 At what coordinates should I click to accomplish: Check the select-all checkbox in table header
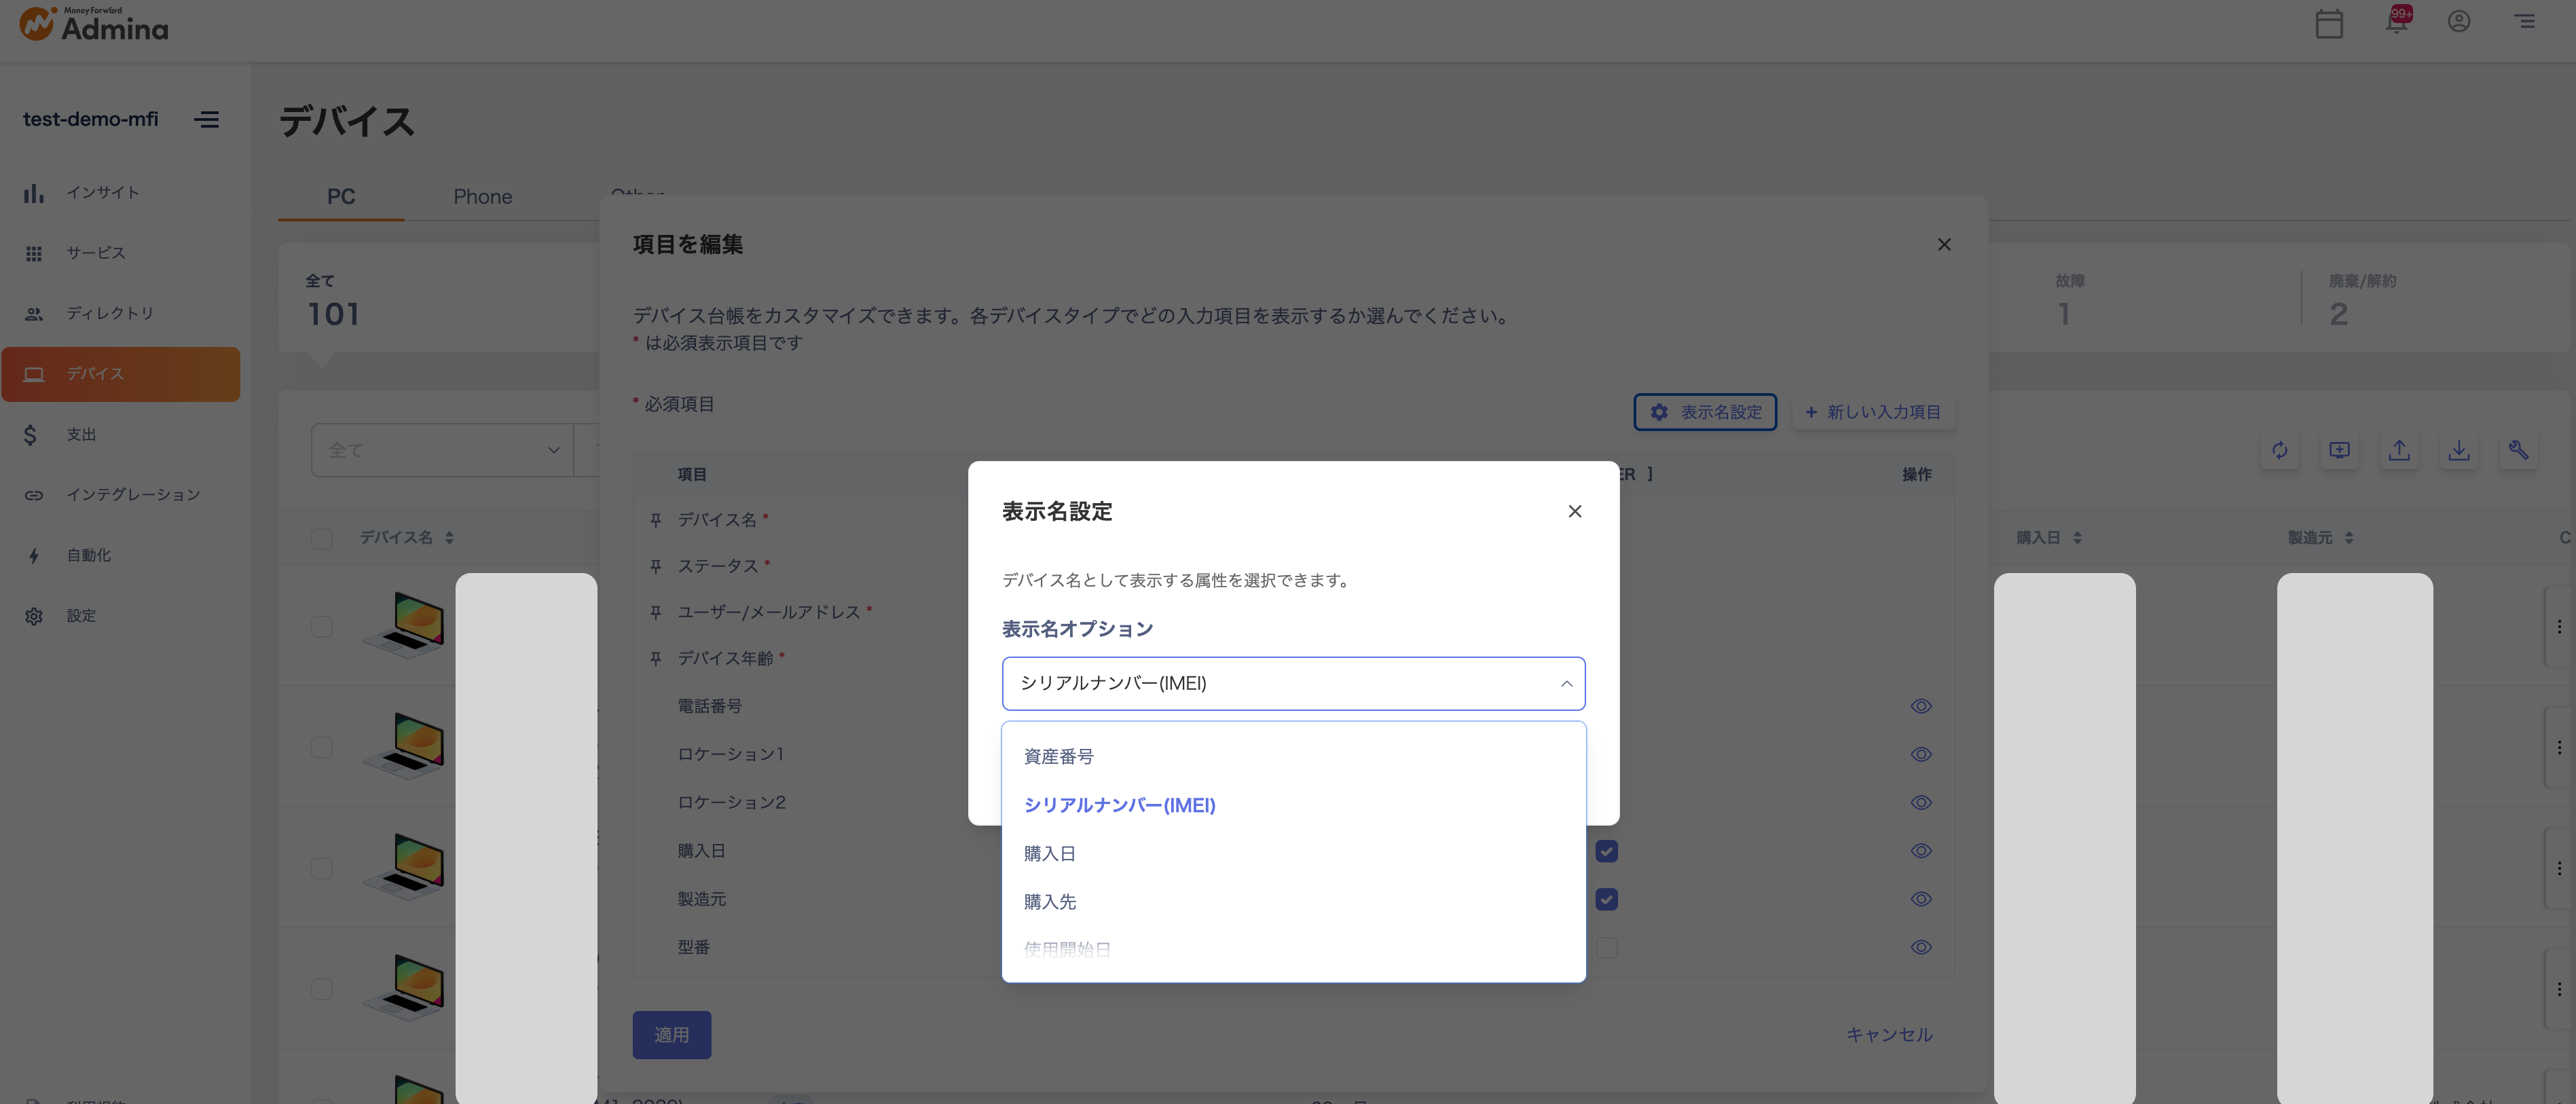322,539
